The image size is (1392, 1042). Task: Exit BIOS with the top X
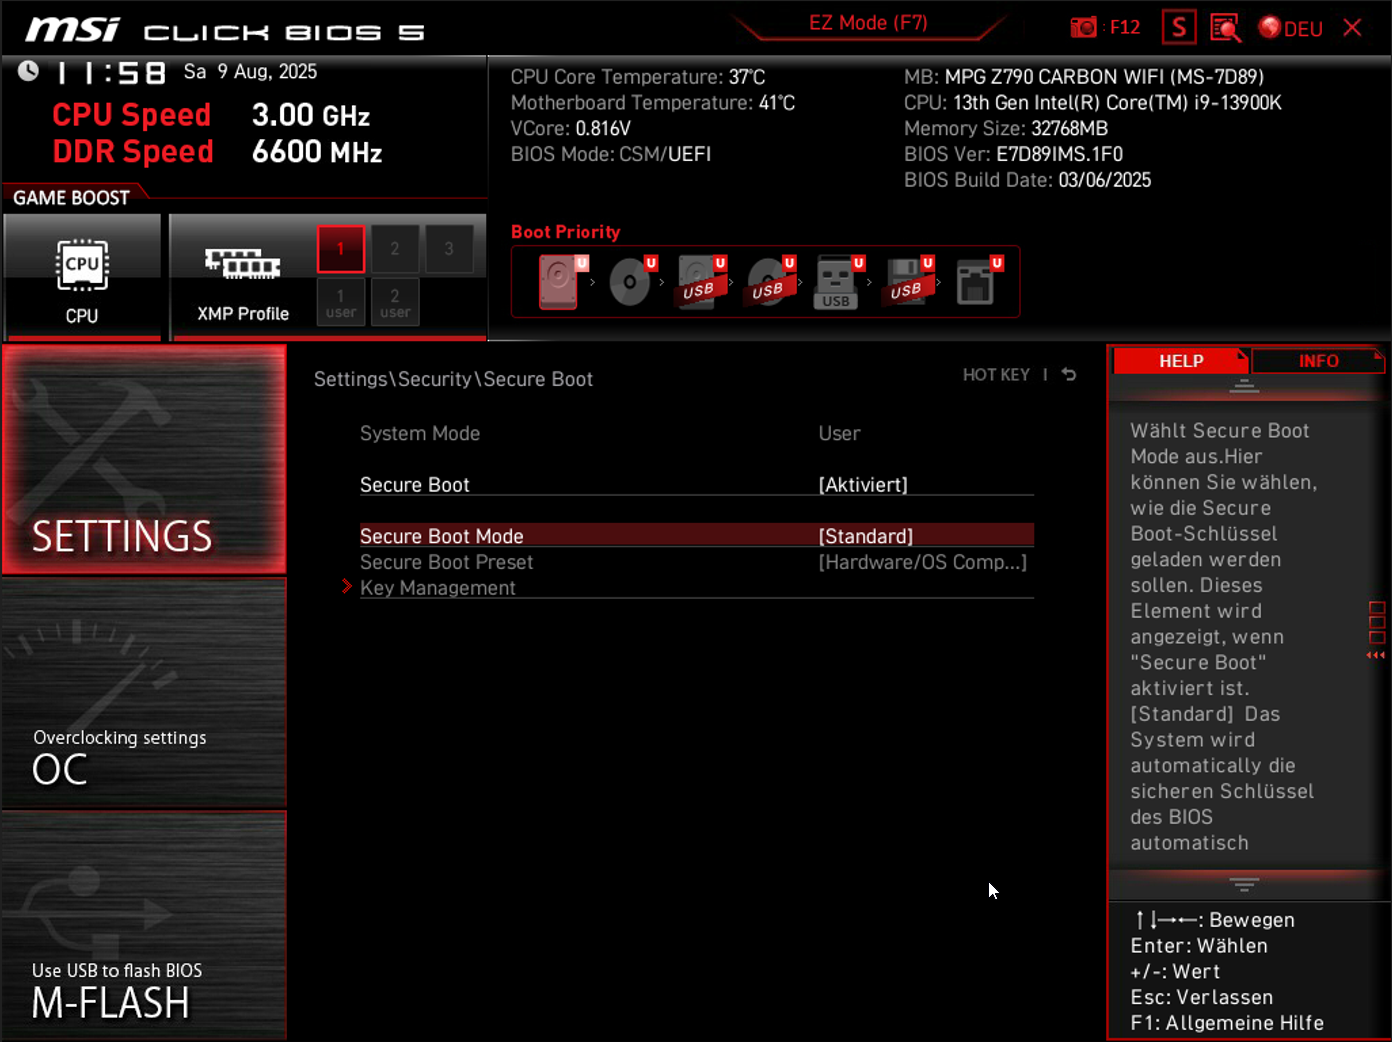(1353, 27)
